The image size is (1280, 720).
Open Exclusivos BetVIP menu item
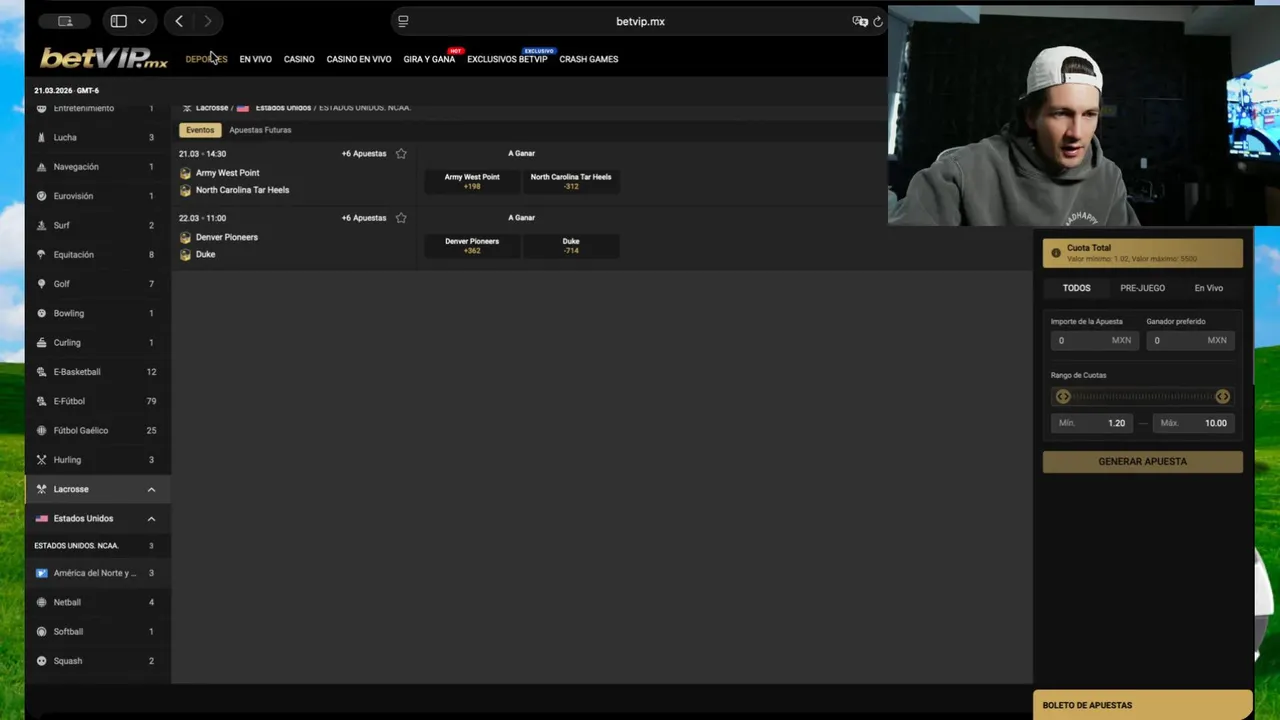click(507, 59)
